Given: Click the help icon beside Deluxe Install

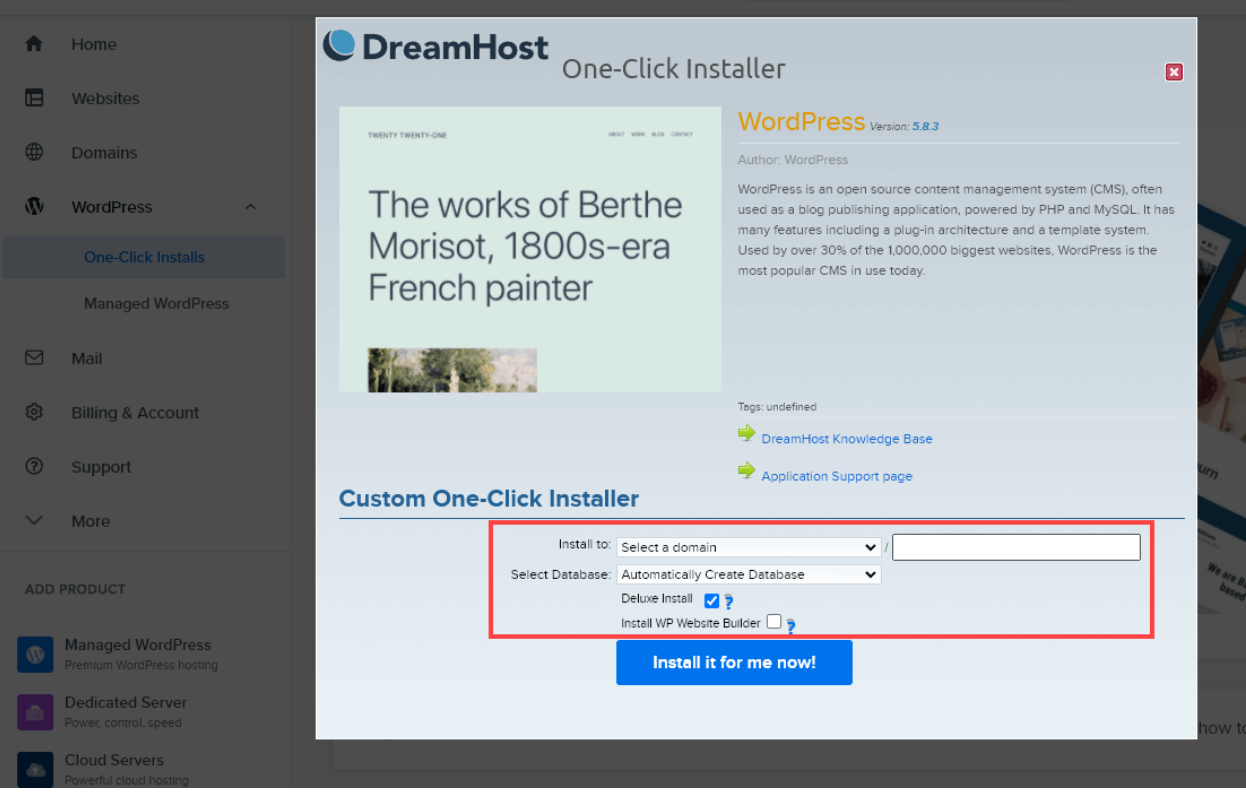Looking at the screenshot, I should pos(728,601).
